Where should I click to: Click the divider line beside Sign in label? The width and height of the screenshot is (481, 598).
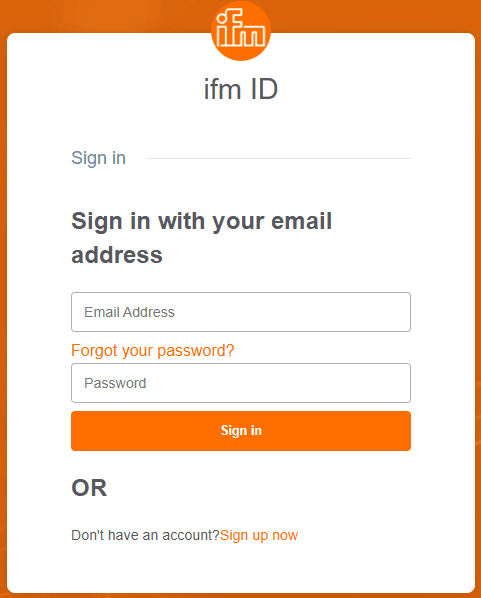coord(278,158)
